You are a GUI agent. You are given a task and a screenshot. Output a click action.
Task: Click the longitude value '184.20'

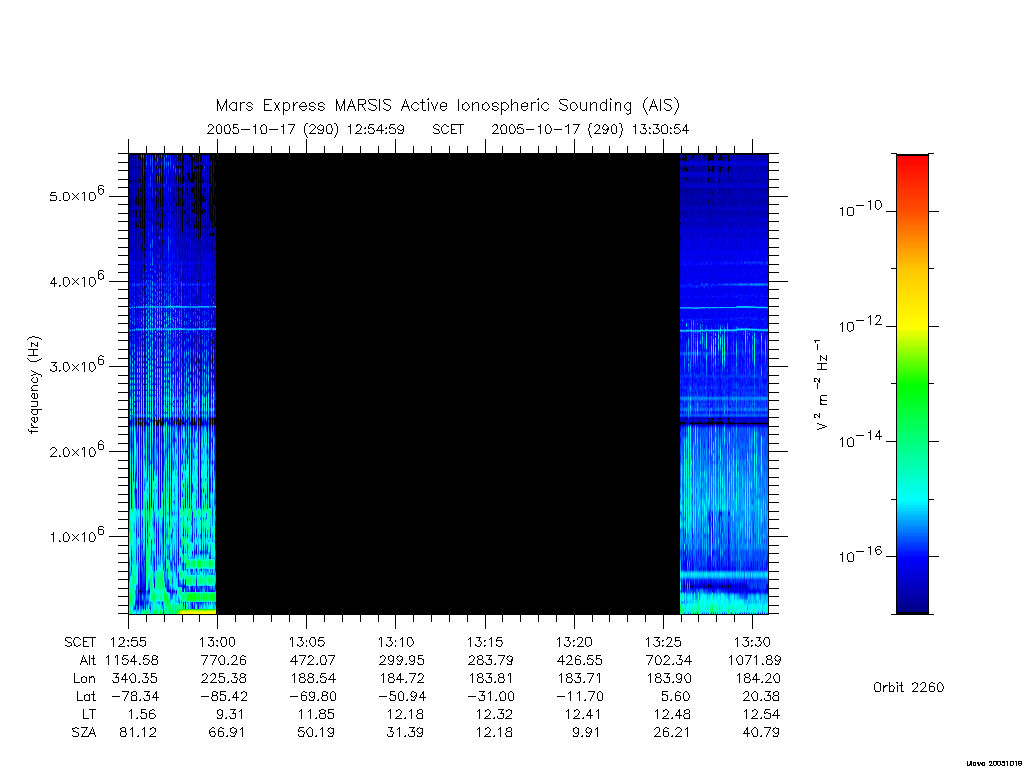(x=758, y=679)
